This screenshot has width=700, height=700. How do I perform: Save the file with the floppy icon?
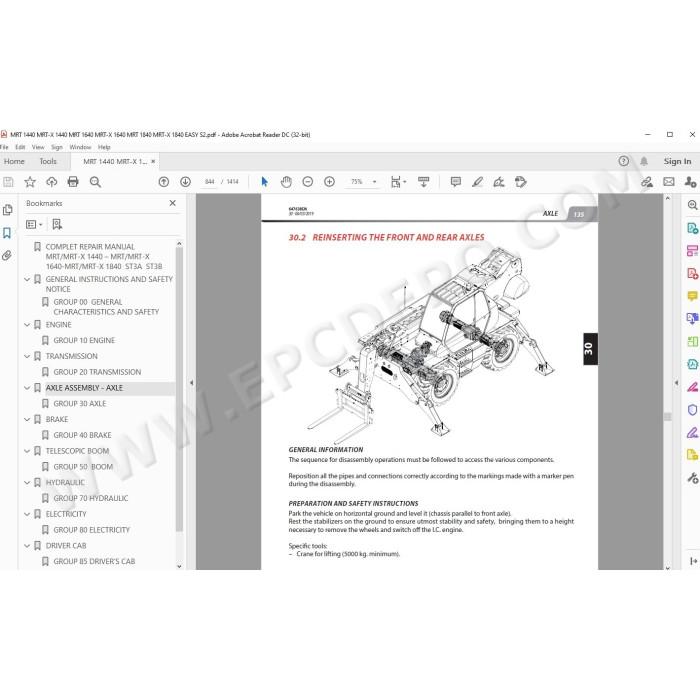point(8,182)
